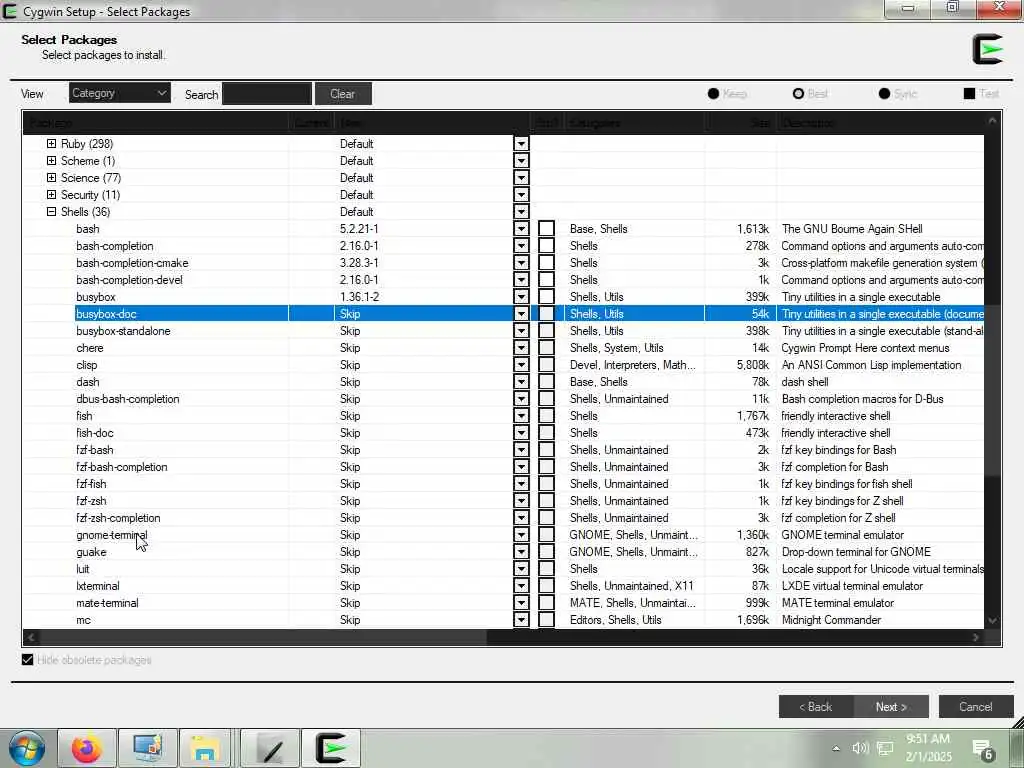Select the fish-doc package row

pyautogui.click(x=503, y=432)
